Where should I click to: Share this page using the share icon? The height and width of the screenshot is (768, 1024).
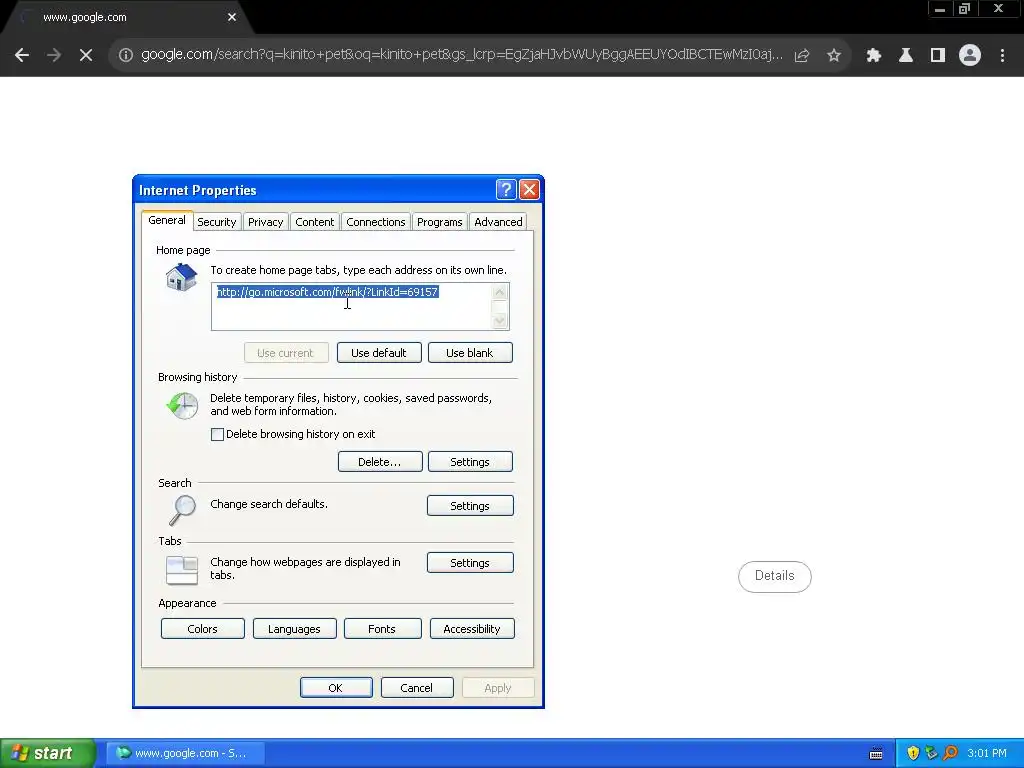(802, 56)
